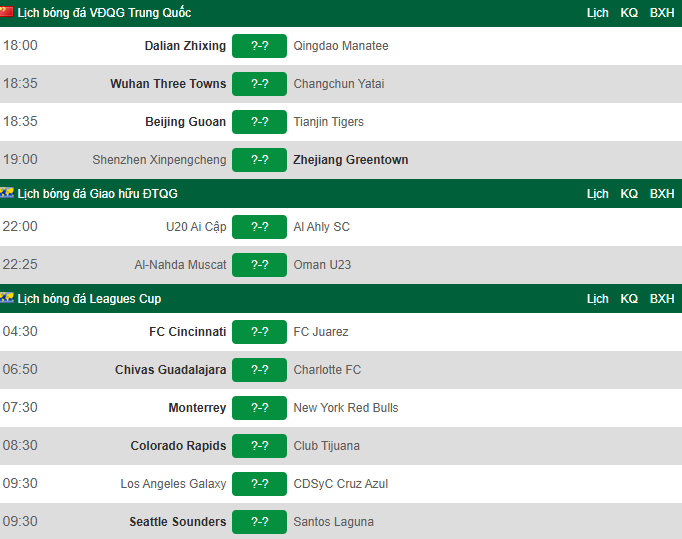Click the Leagues Cup section icon
The height and width of the screenshot is (539, 682).
coord(7,298)
